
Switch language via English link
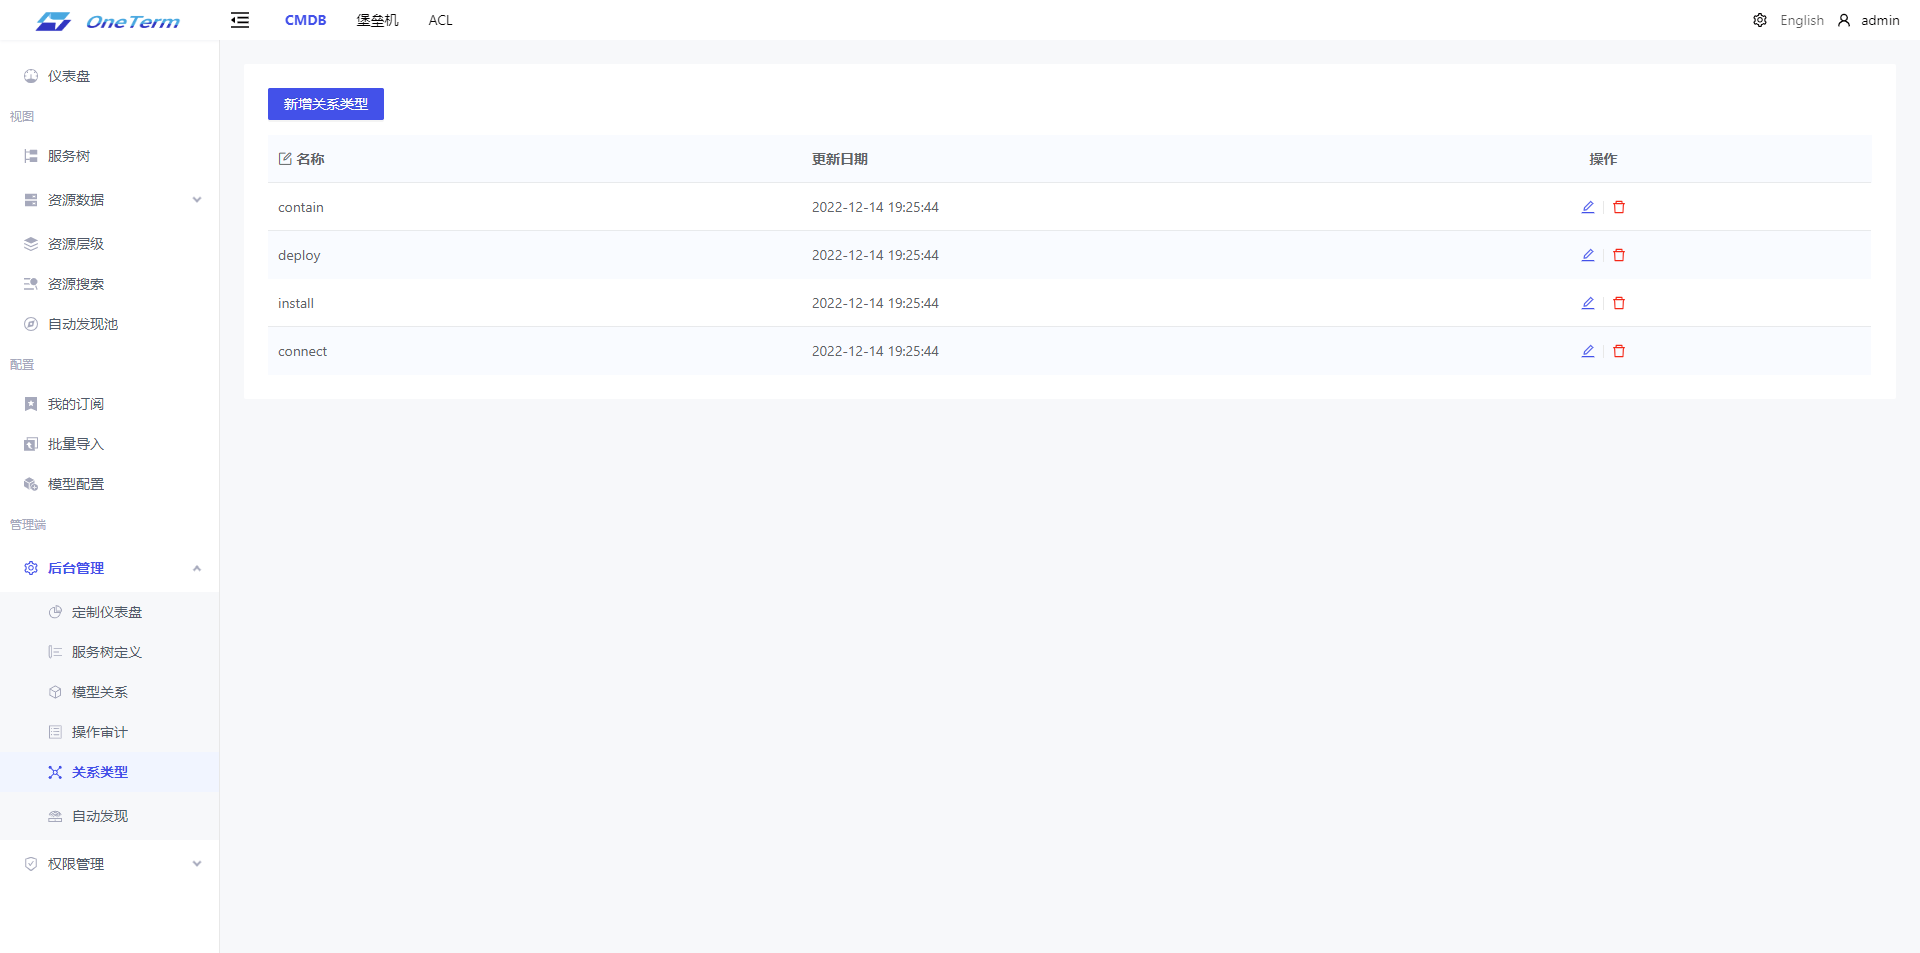pos(1801,20)
